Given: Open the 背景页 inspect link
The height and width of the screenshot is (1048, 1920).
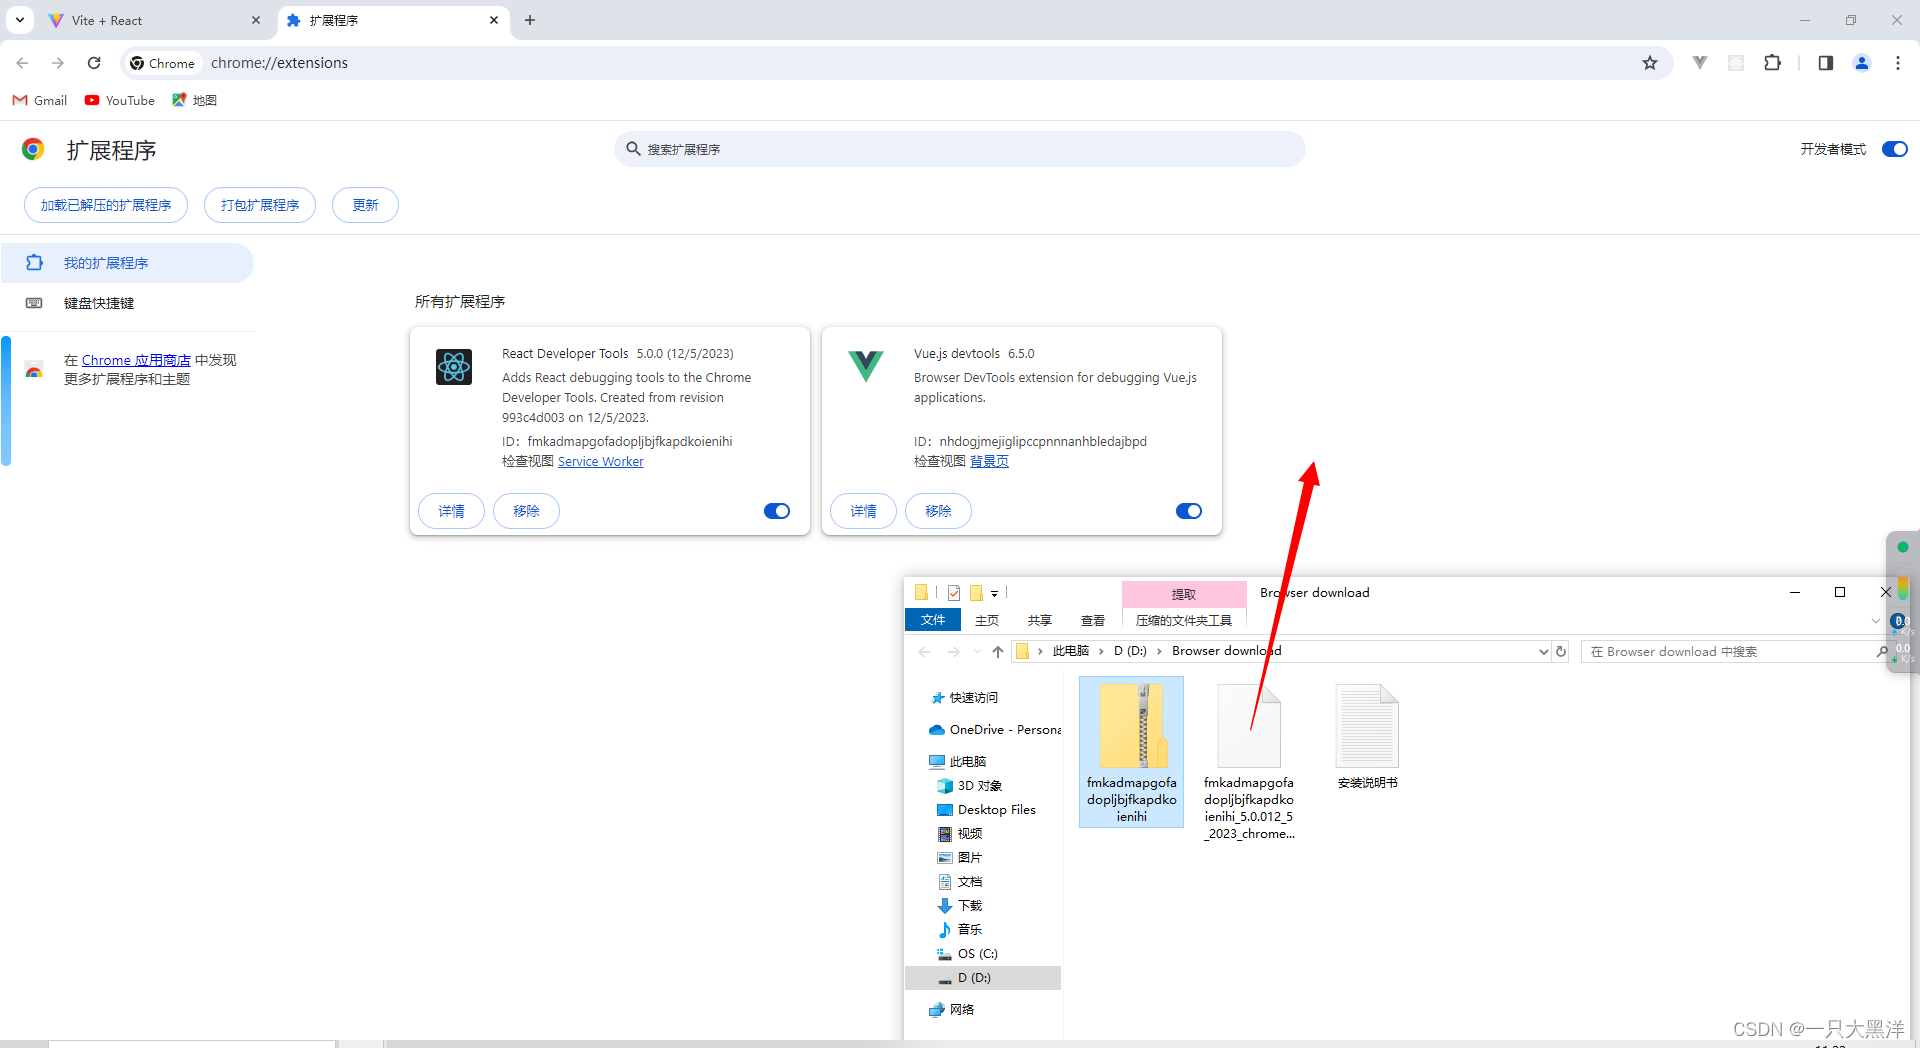Looking at the screenshot, I should [x=989, y=461].
